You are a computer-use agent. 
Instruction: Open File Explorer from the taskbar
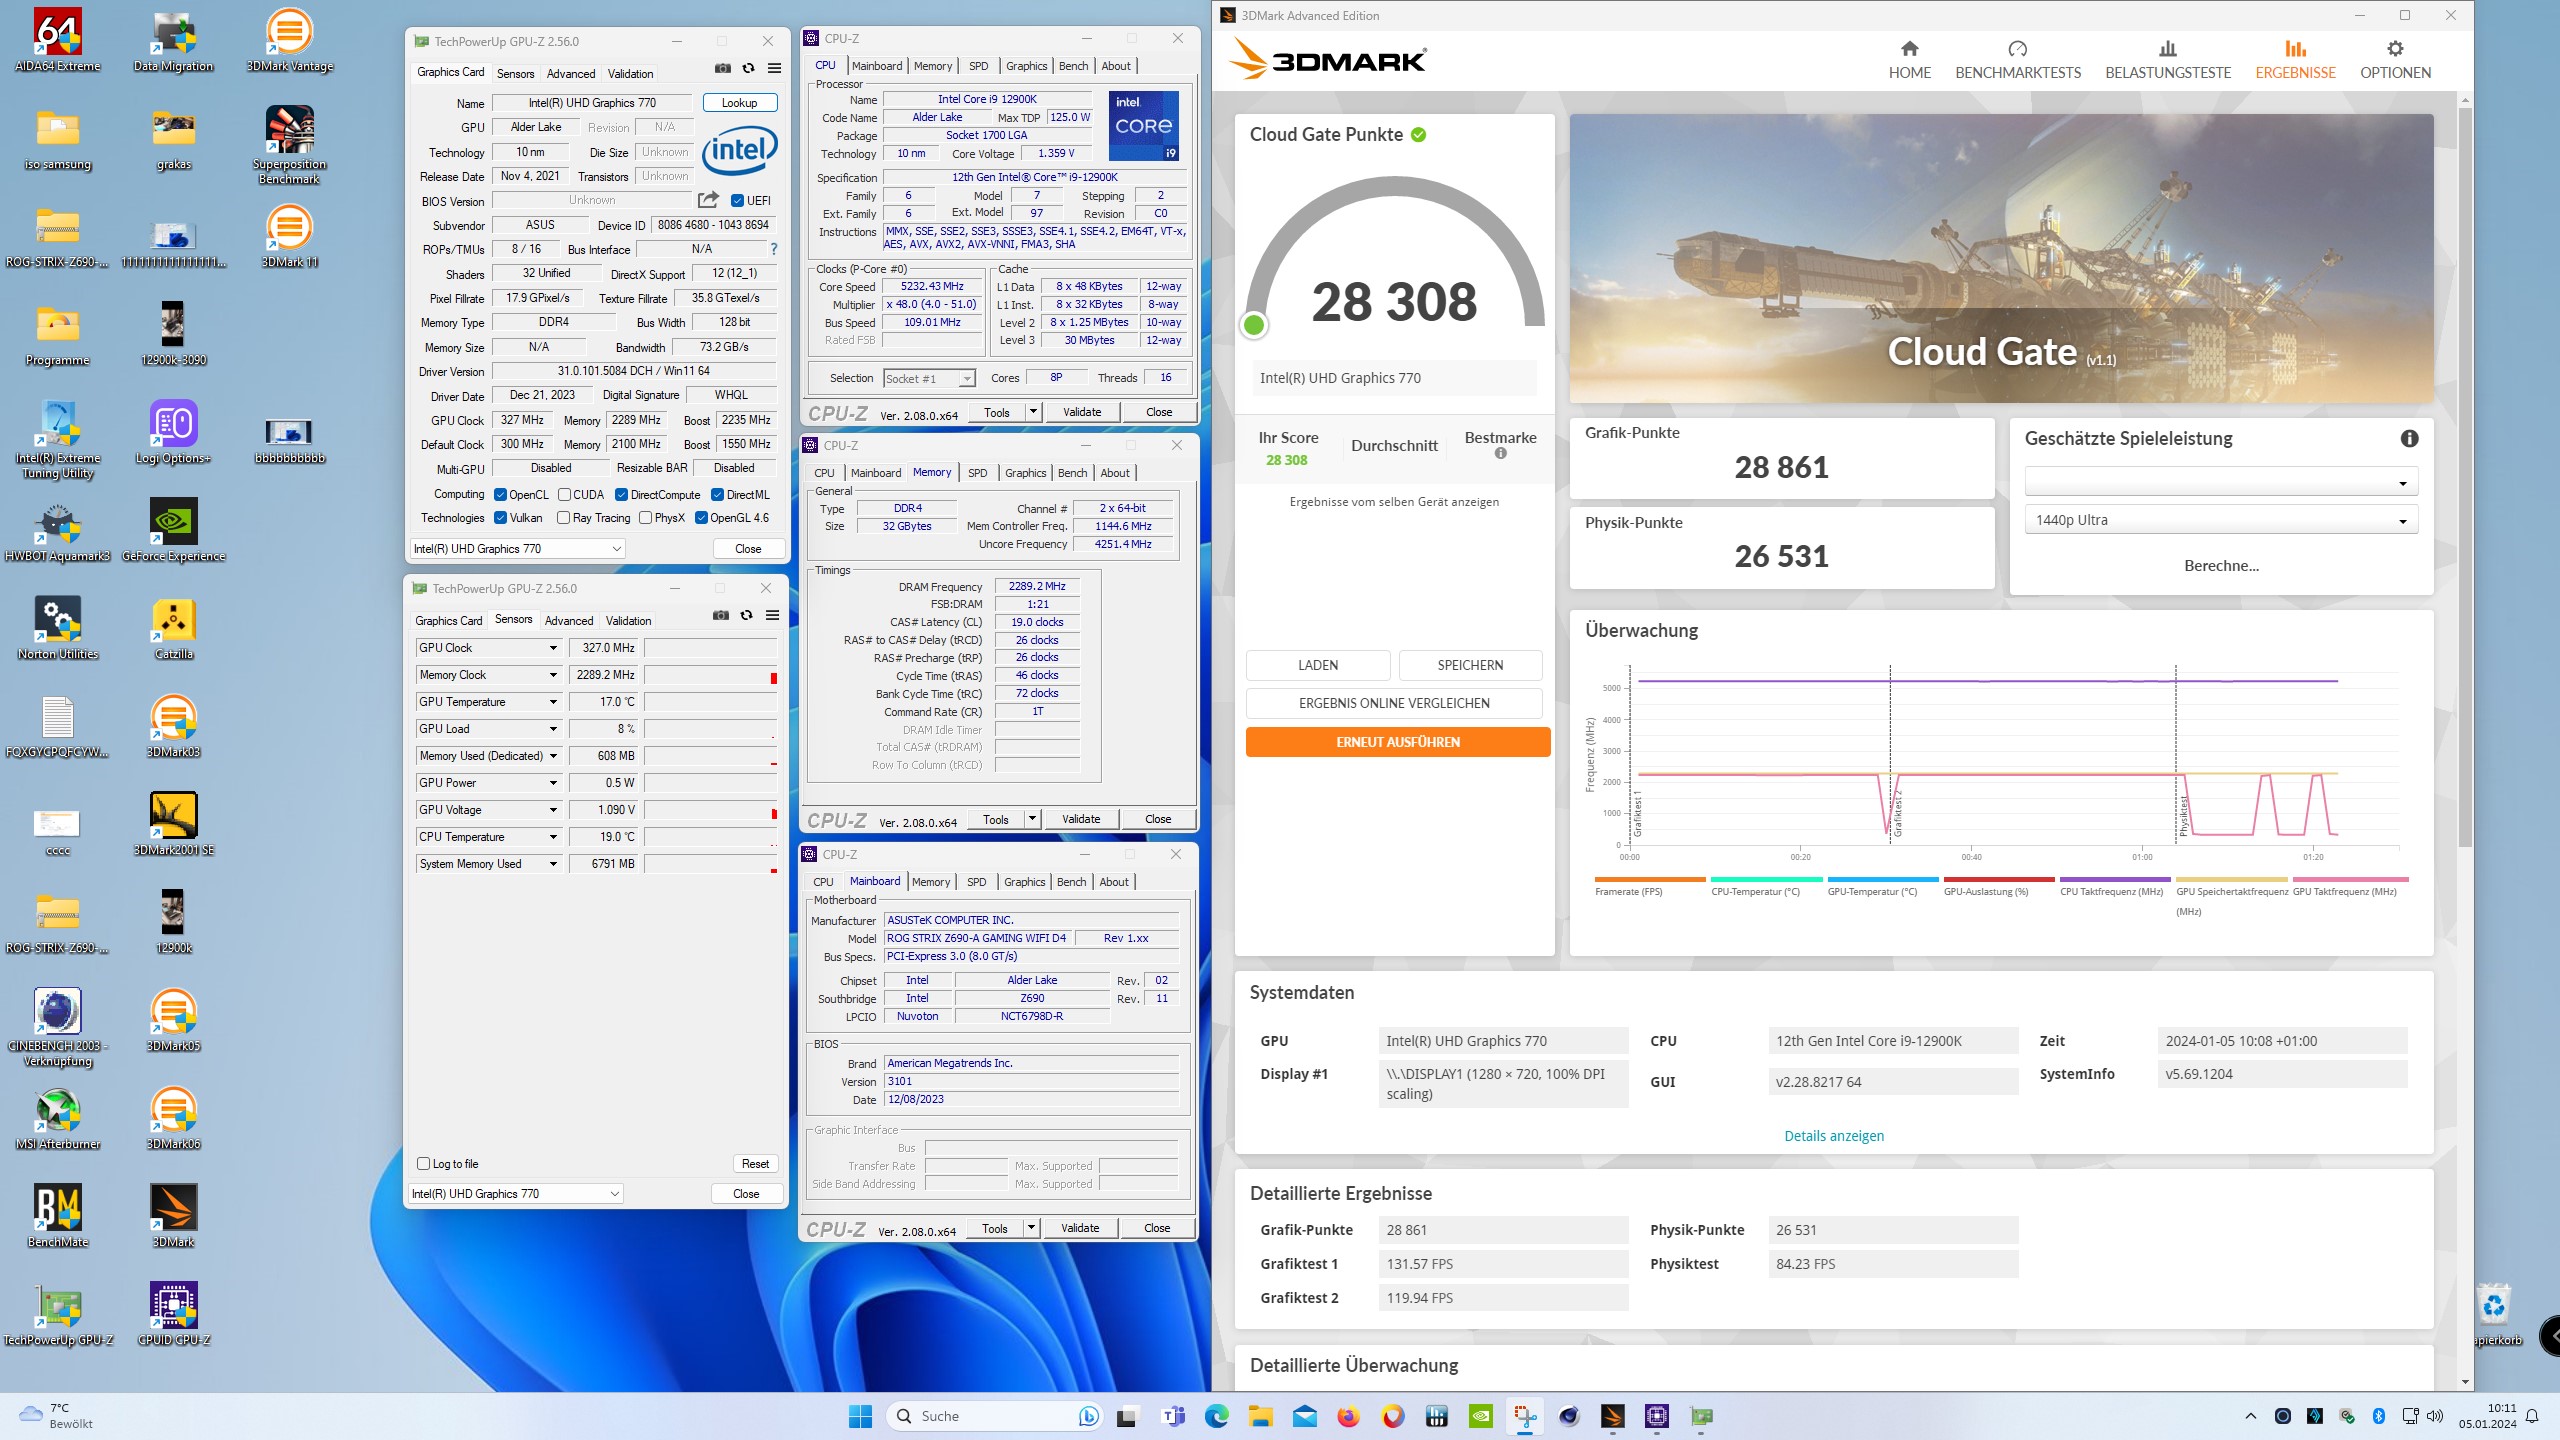click(x=1260, y=1416)
